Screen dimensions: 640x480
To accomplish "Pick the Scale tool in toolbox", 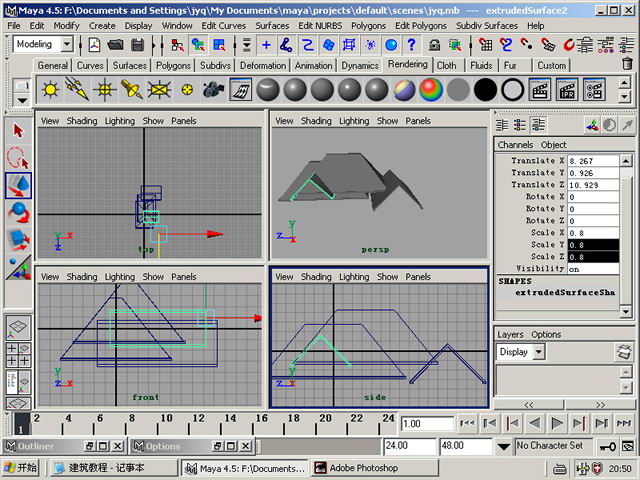I will pos(18,240).
